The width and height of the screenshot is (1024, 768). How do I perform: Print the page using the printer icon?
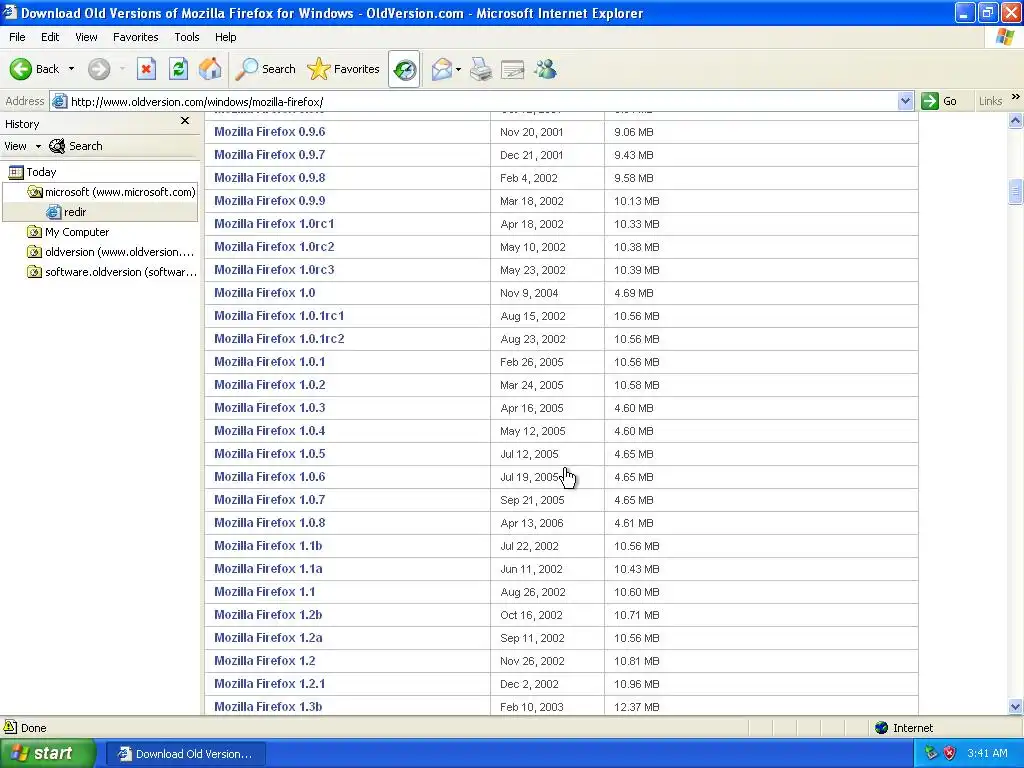point(481,69)
